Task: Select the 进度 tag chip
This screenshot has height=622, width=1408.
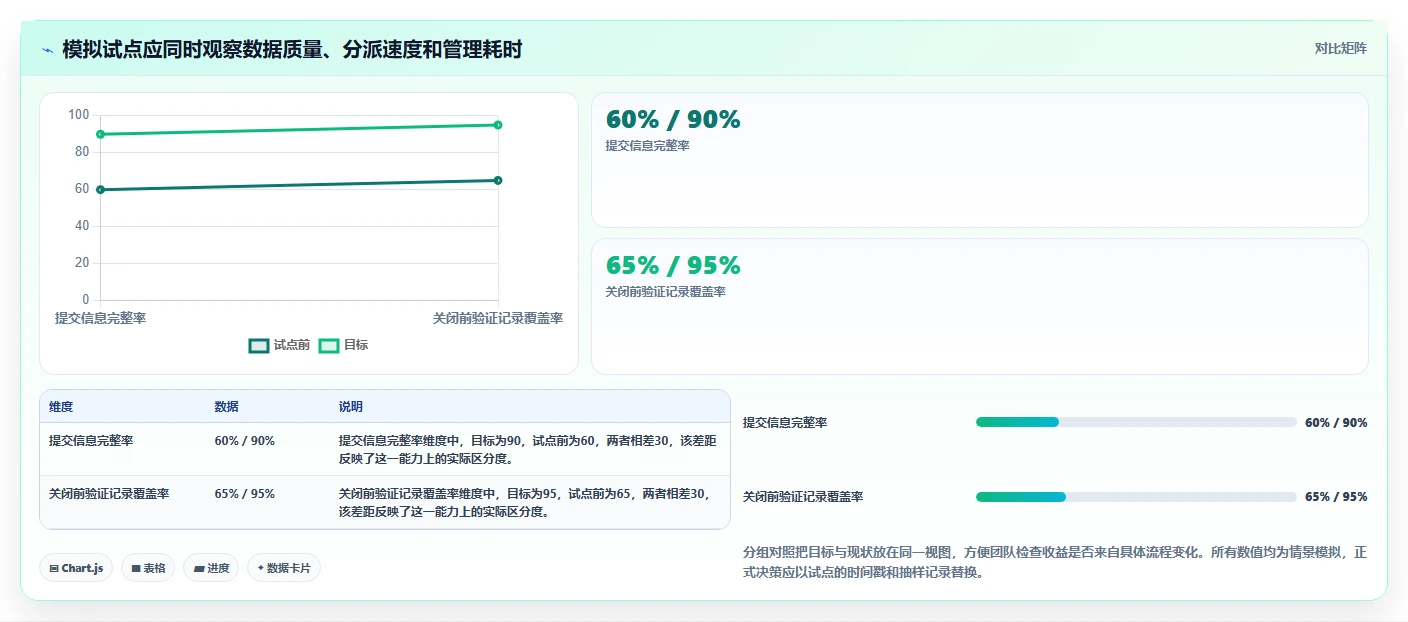Action: (x=211, y=568)
